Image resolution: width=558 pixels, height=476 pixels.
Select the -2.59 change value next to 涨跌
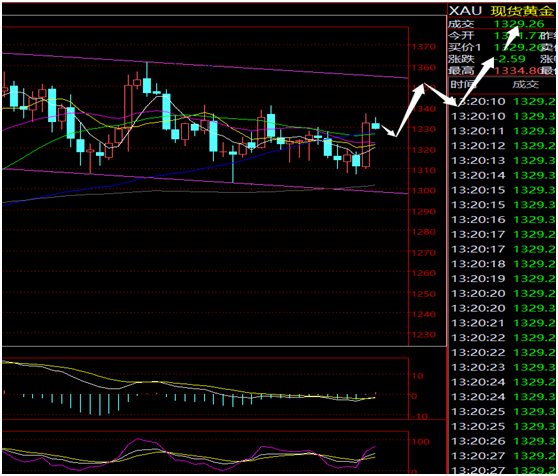pyautogui.click(x=509, y=59)
